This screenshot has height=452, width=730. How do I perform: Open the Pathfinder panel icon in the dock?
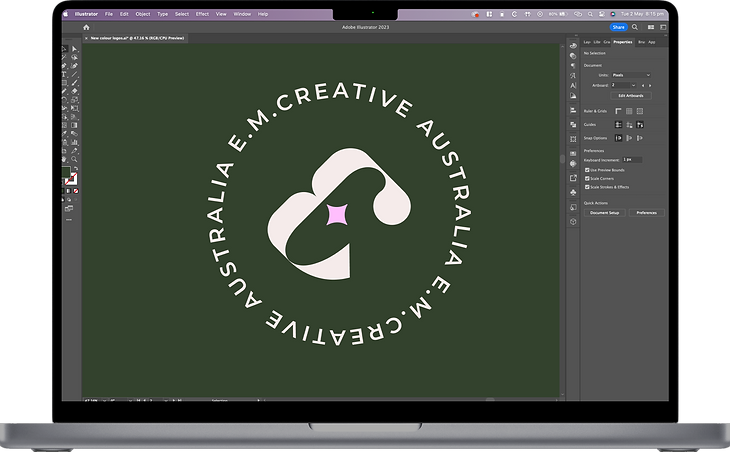573,124
